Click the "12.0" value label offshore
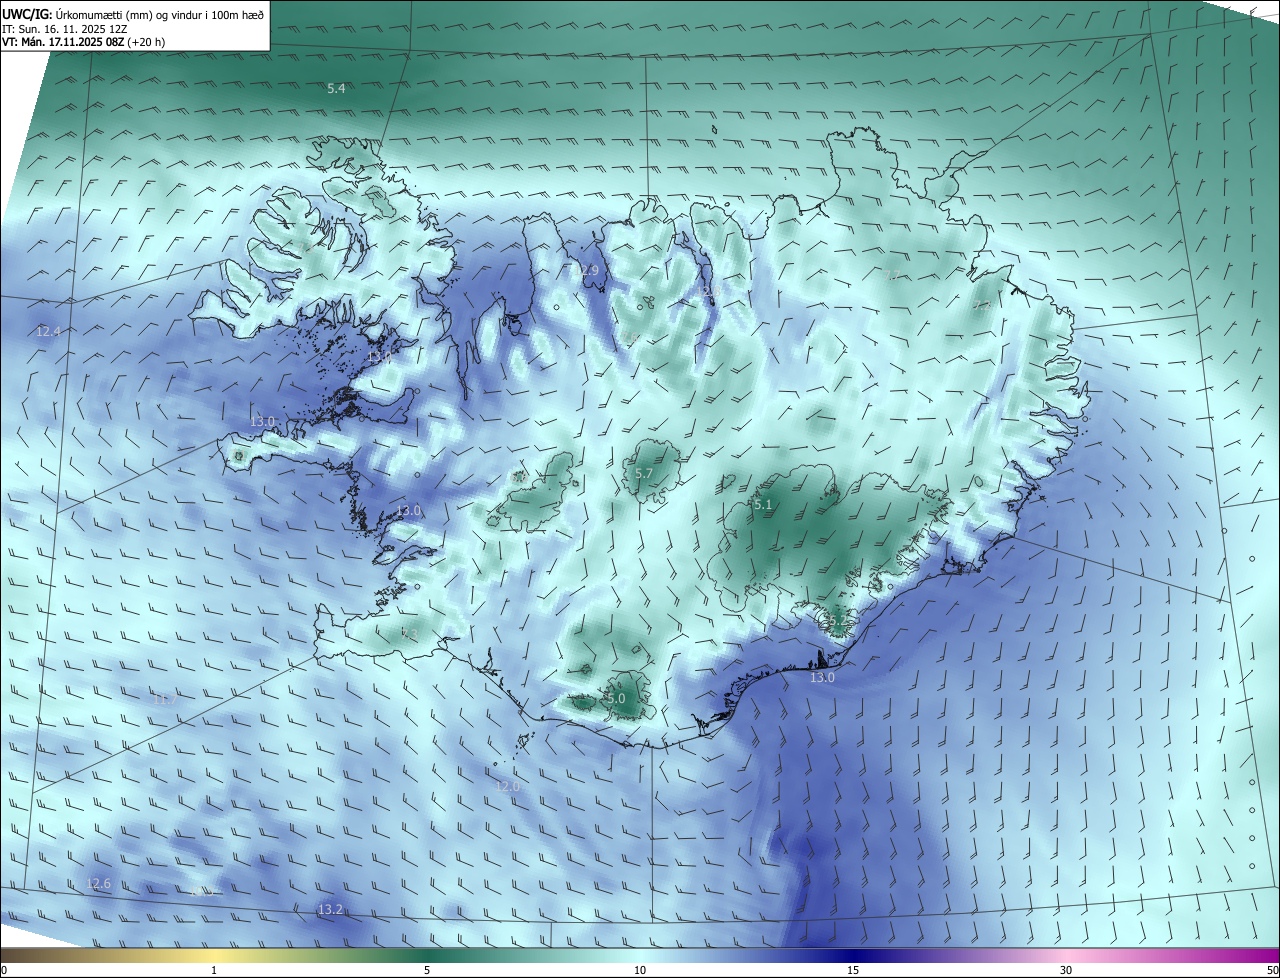Image resolution: width=1280 pixels, height=978 pixels. pyautogui.click(x=508, y=787)
